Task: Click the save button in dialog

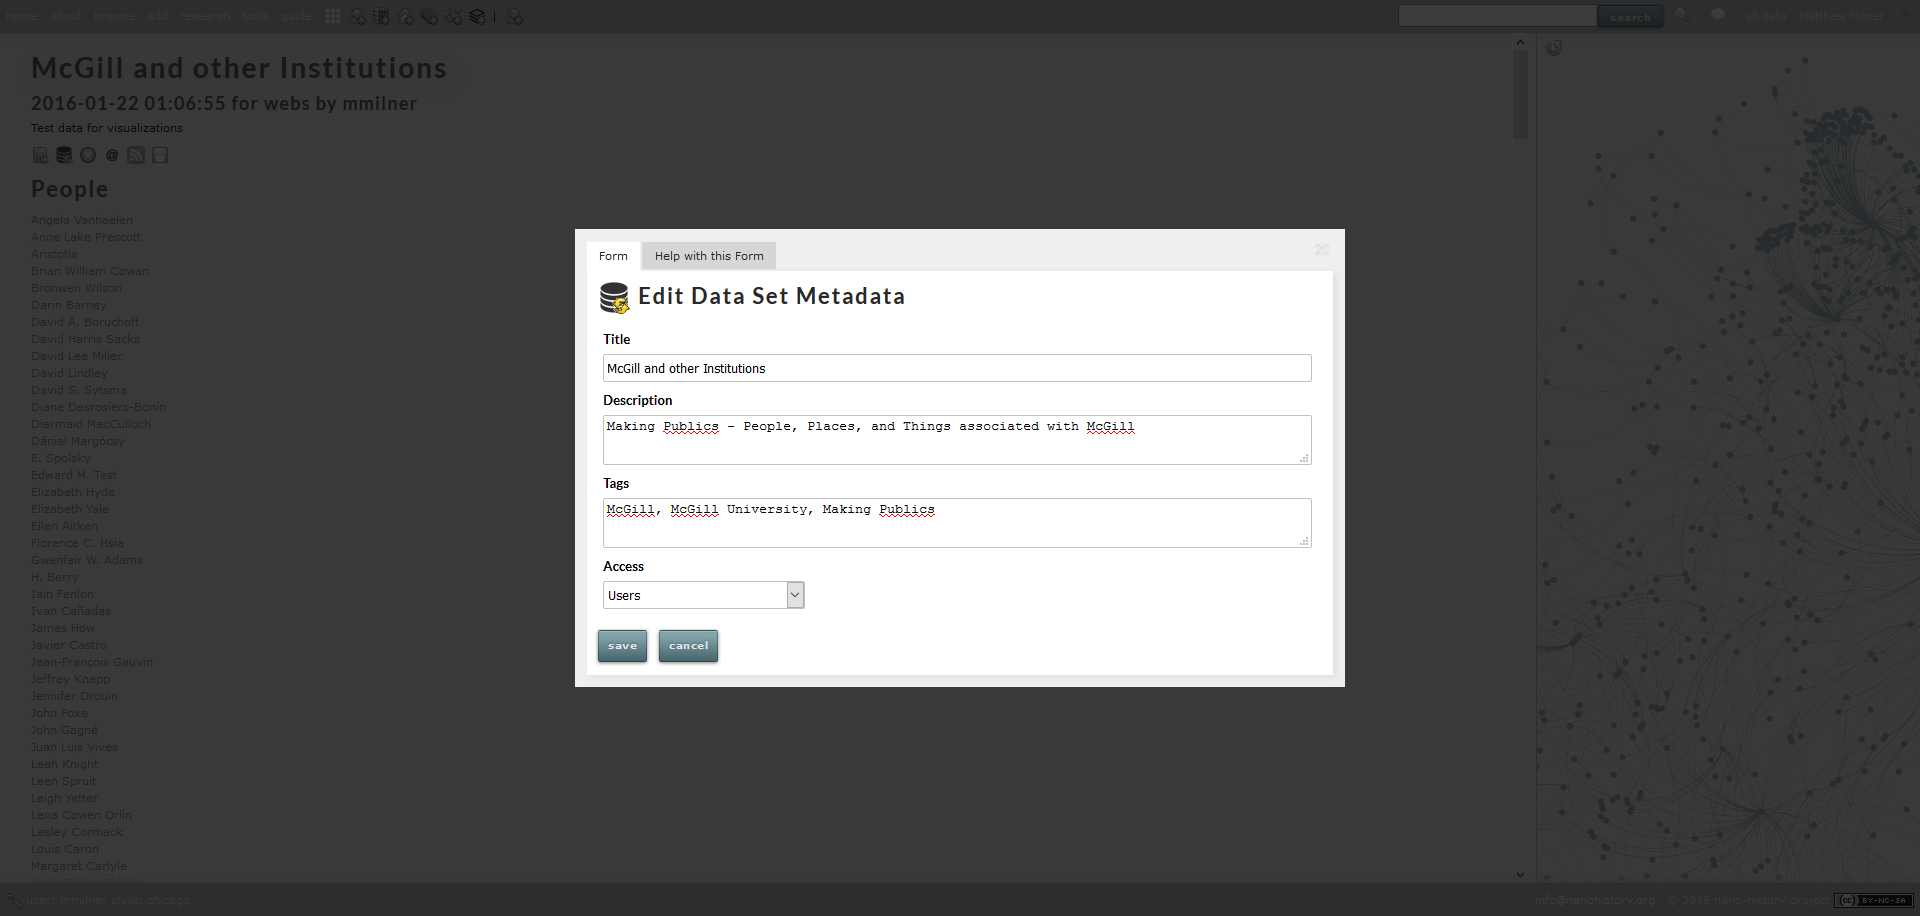Action: click(622, 646)
